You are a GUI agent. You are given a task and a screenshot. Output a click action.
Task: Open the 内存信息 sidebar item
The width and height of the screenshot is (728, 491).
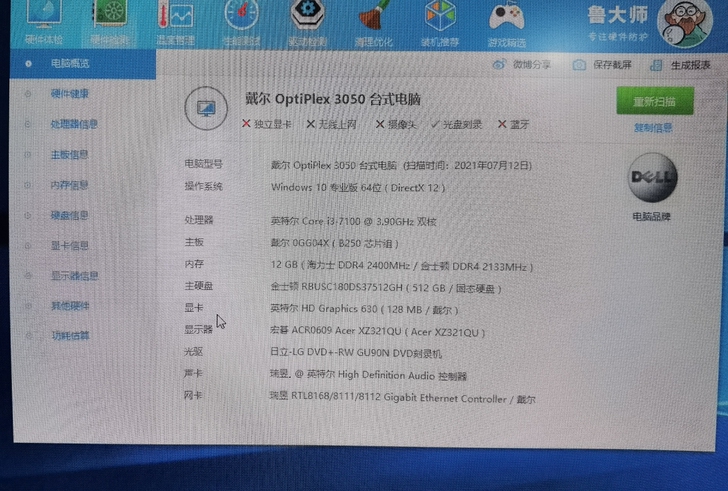tap(70, 185)
